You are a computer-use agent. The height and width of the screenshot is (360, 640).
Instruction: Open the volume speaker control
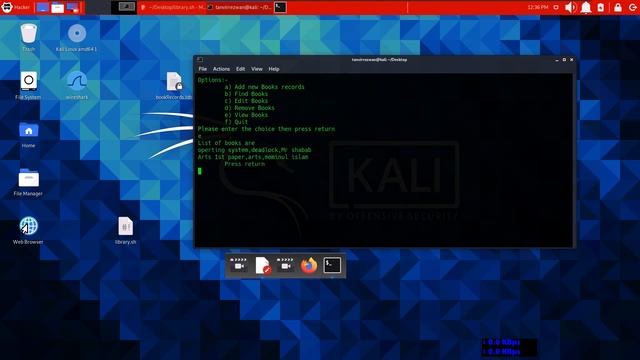click(x=571, y=7)
